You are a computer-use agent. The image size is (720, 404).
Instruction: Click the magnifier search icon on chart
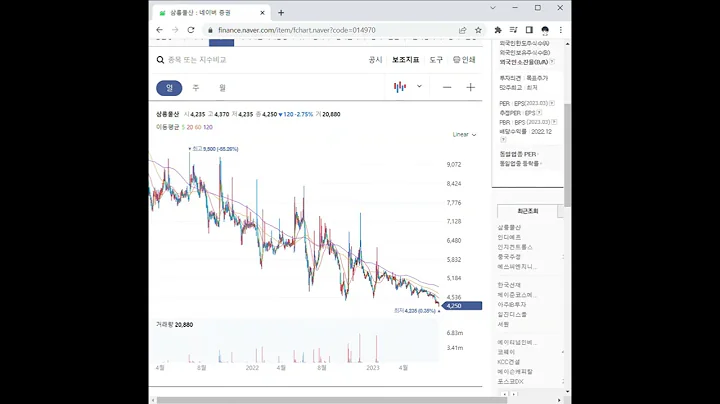point(160,60)
